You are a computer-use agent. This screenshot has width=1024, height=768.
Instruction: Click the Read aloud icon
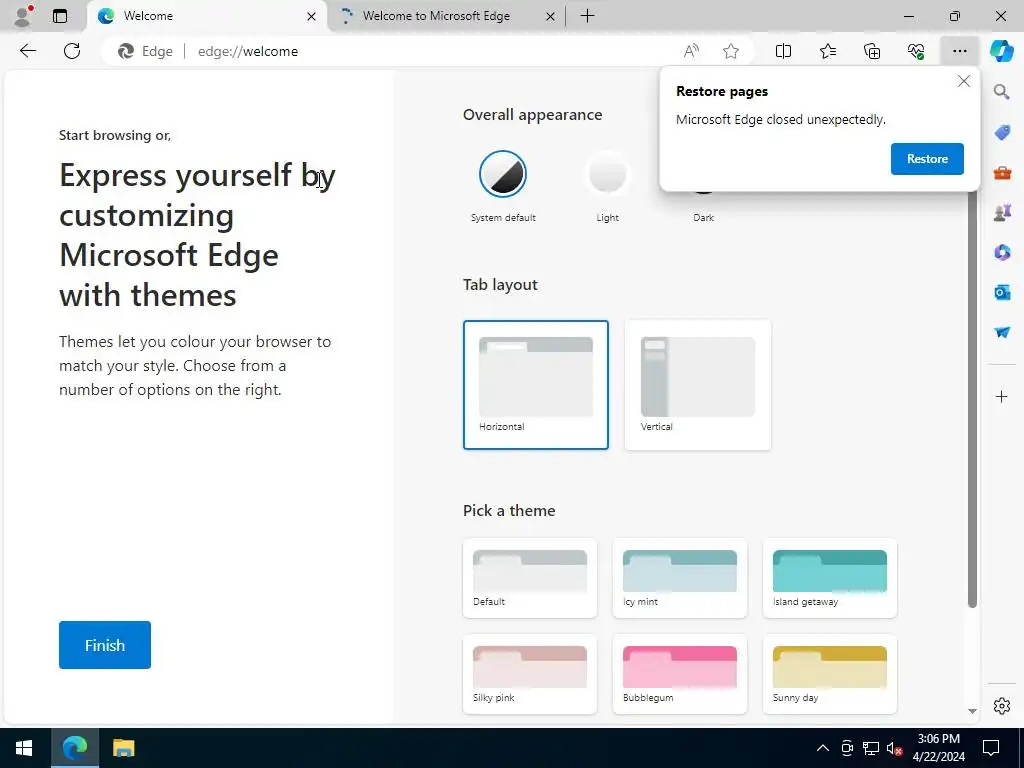(x=691, y=51)
